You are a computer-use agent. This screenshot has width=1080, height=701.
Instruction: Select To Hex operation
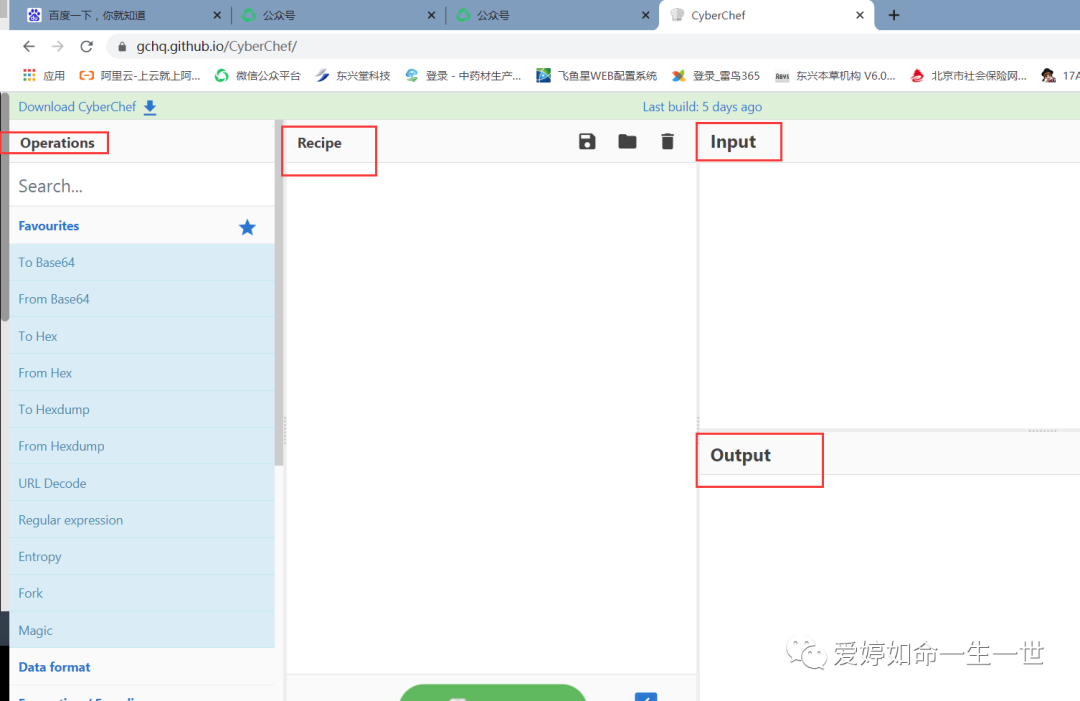click(x=142, y=336)
